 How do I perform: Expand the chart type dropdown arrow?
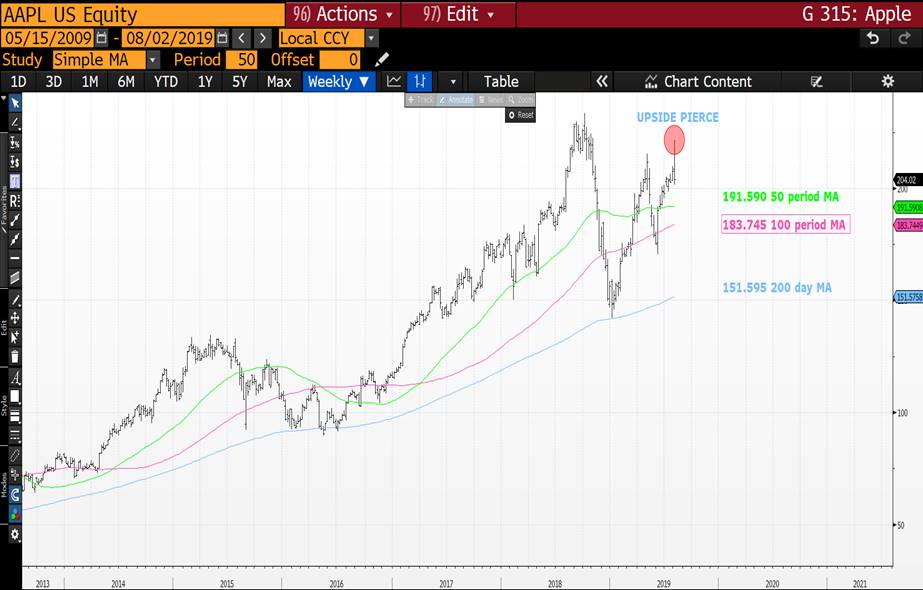[x=453, y=81]
